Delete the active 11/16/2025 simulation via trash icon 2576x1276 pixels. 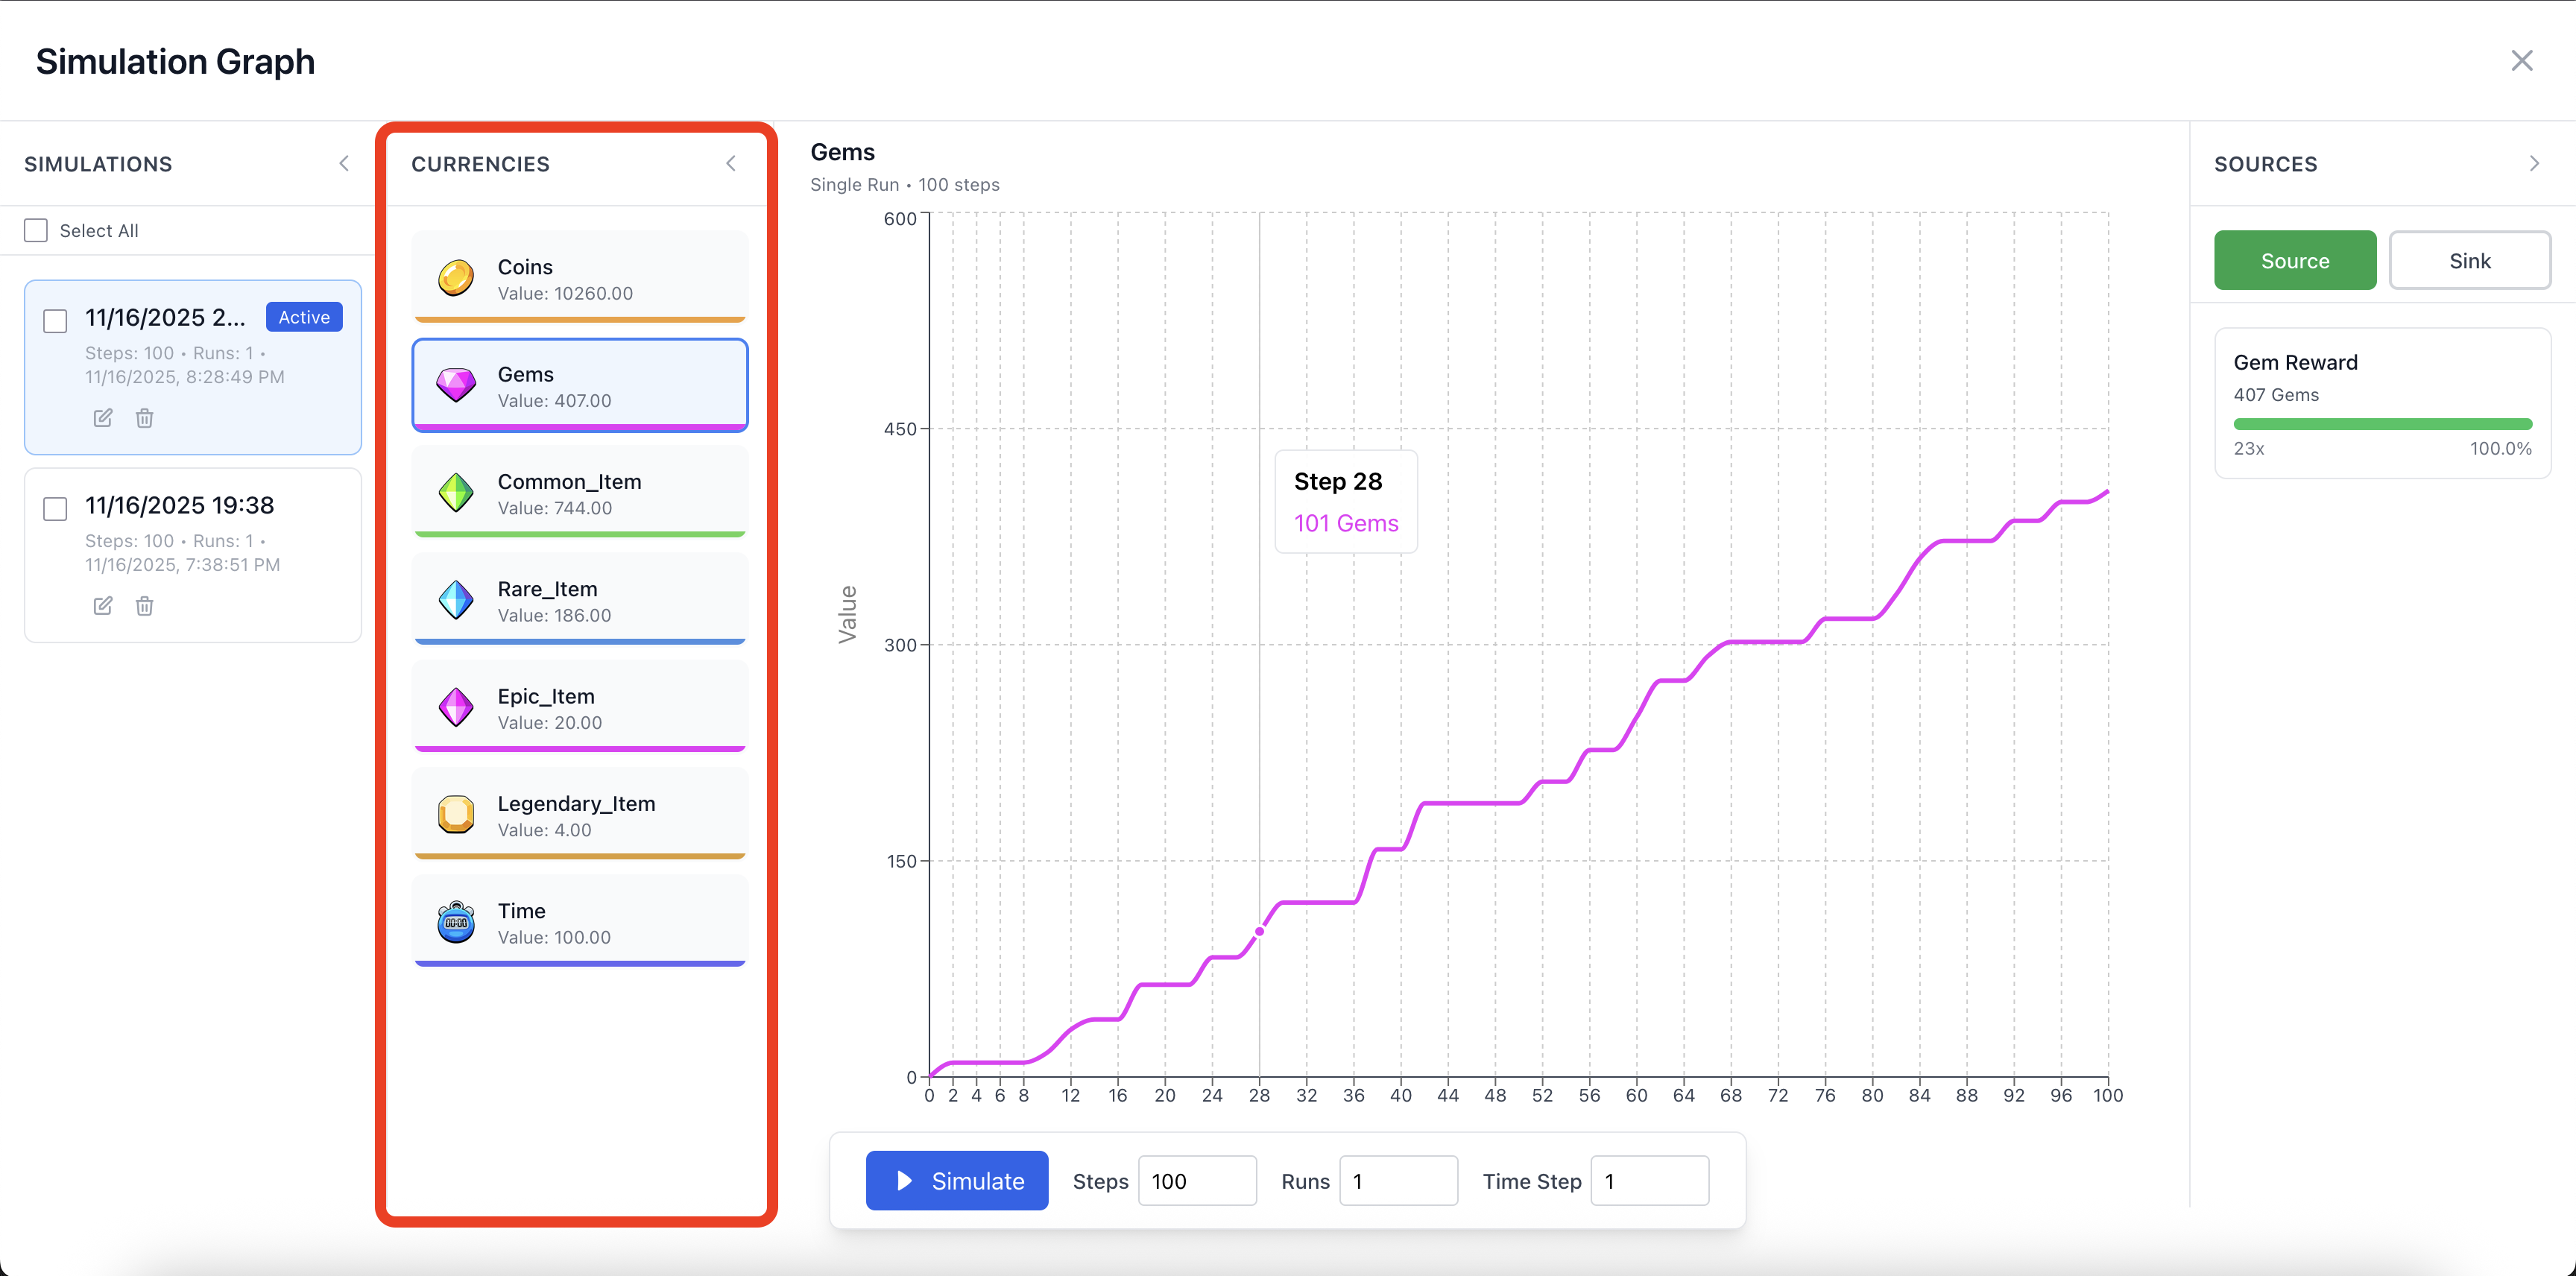click(145, 418)
